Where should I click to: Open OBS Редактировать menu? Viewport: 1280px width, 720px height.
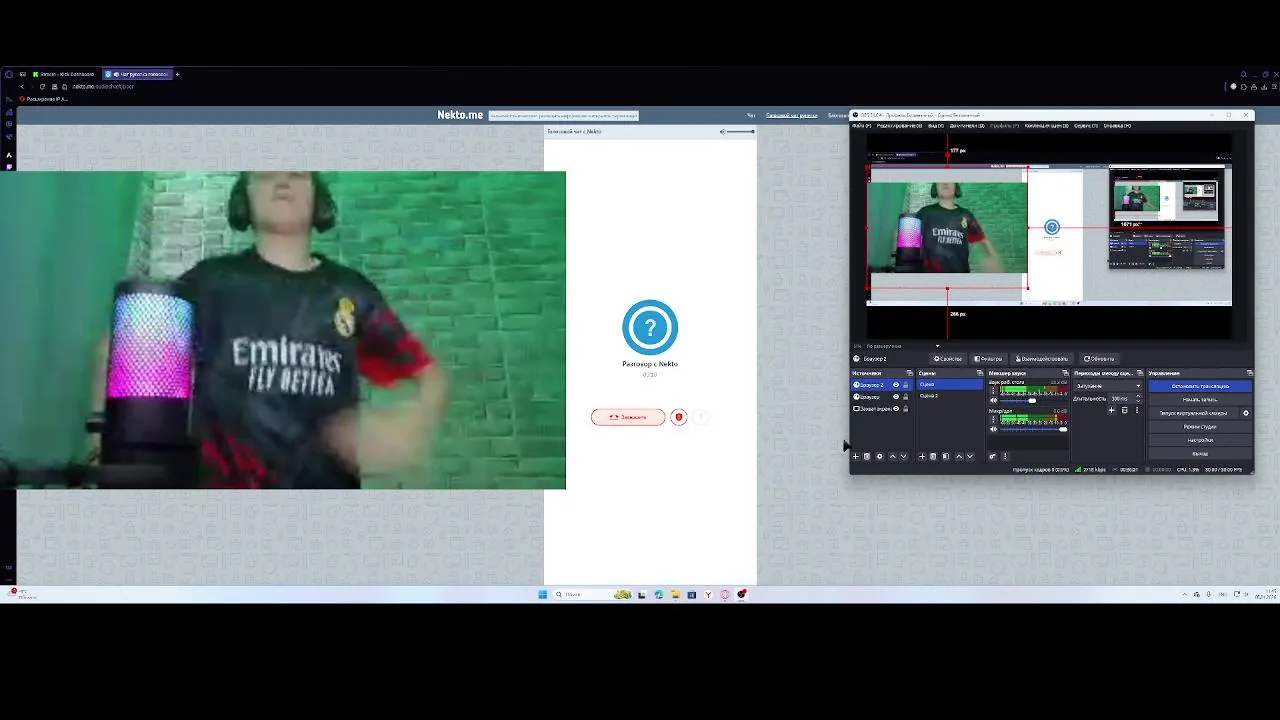[899, 126]
